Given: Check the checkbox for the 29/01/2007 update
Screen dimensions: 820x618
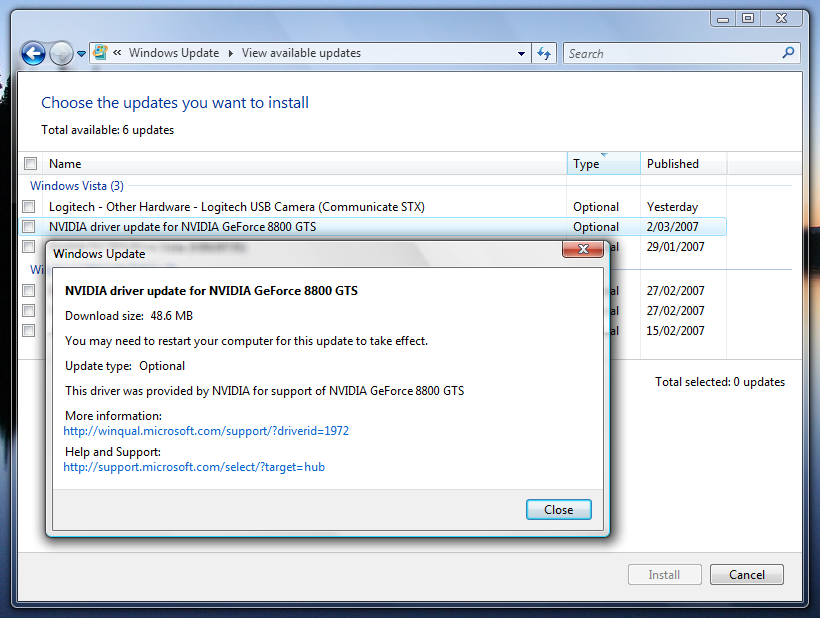Looking at the screenshot, I should (29, 246).
